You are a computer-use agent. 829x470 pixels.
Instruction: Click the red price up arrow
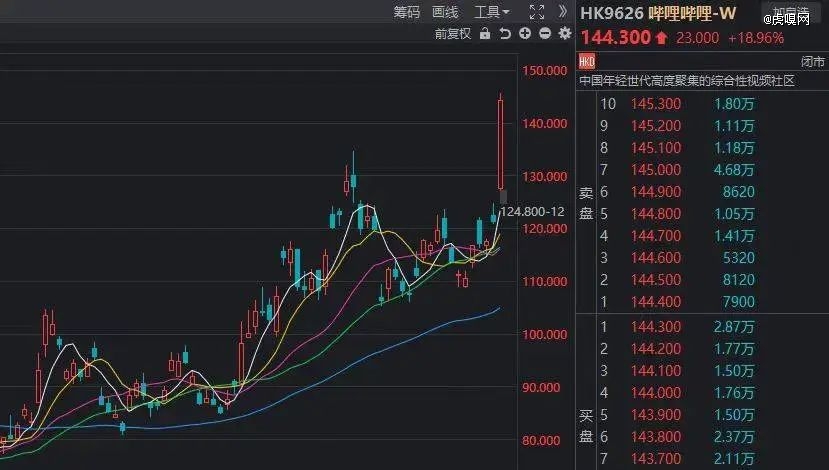[x=661, y=38]
